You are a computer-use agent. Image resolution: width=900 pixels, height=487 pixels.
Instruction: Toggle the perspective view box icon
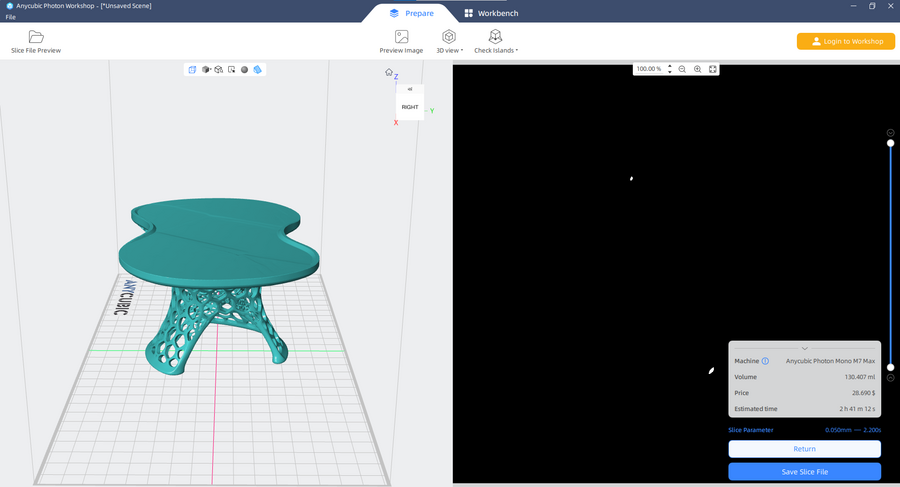192,70
